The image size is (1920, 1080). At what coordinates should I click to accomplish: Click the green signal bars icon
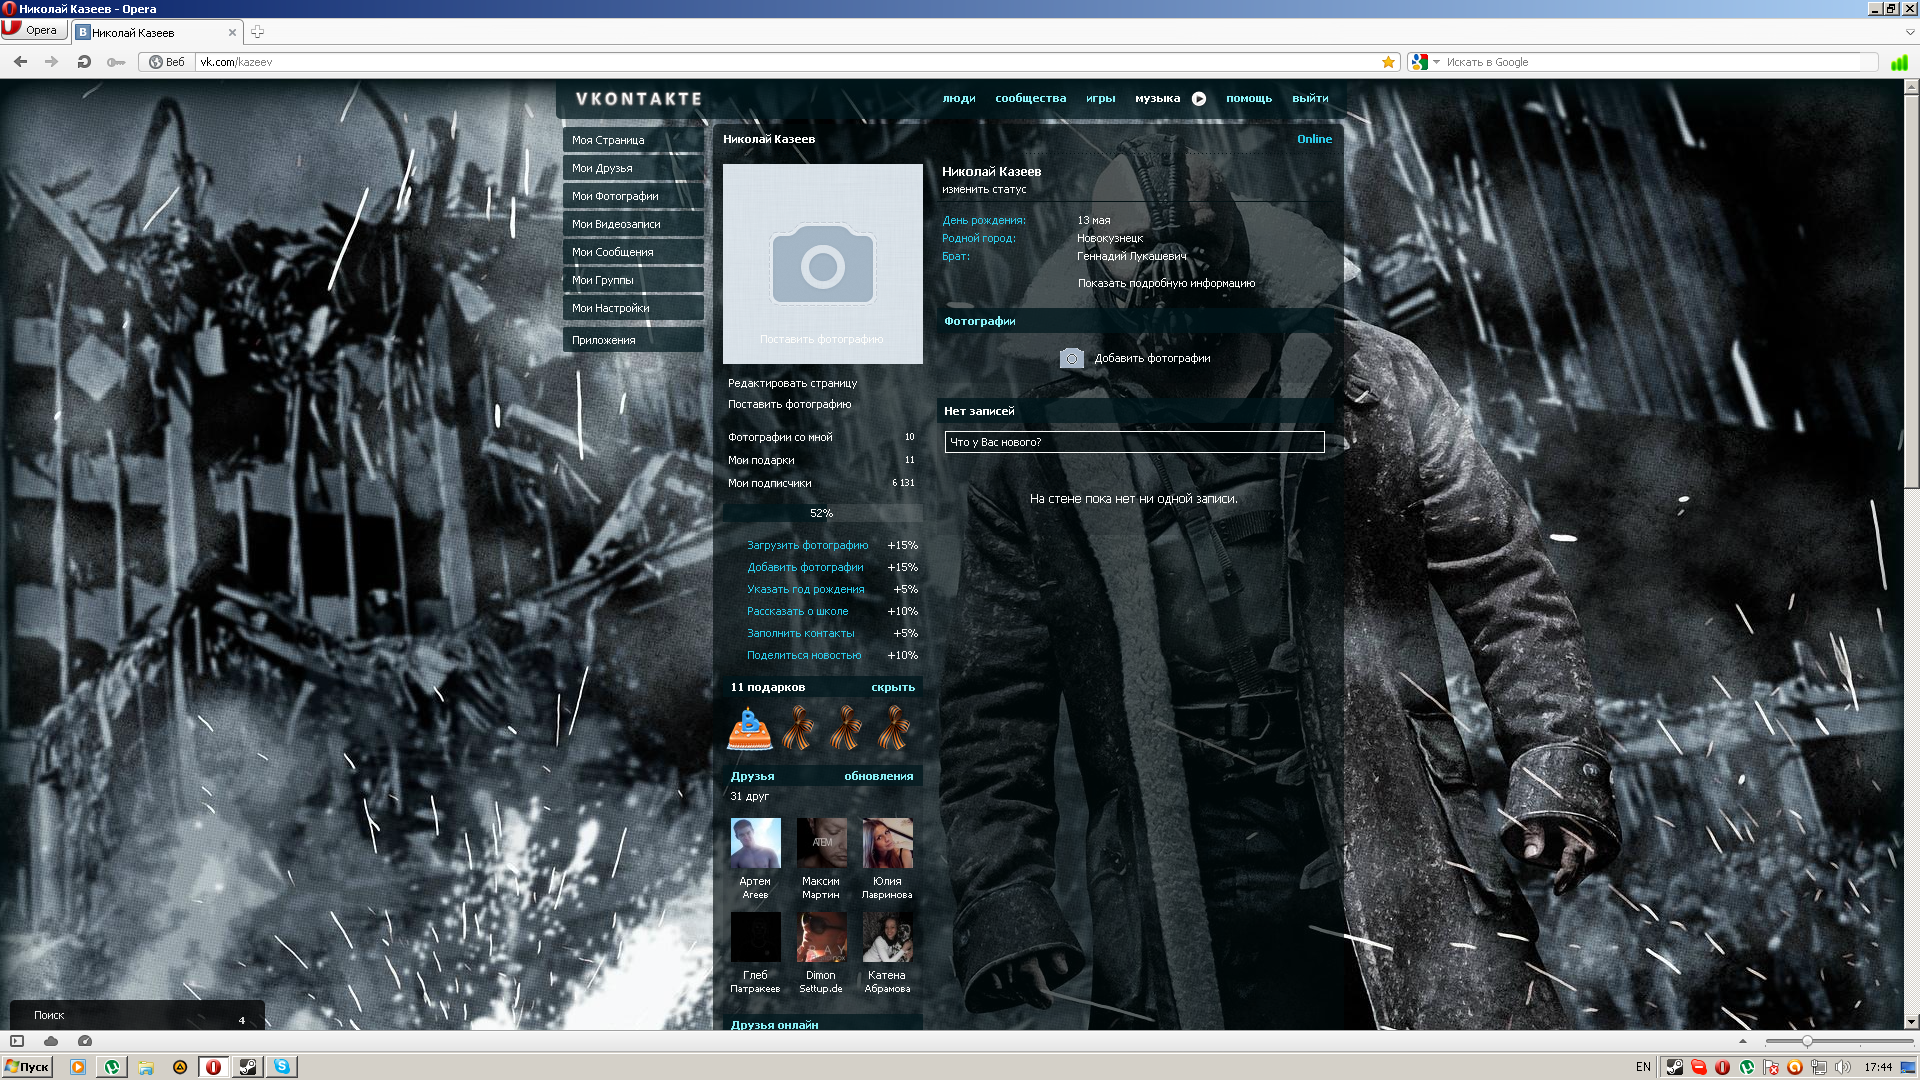click(x=1899, y=62)
